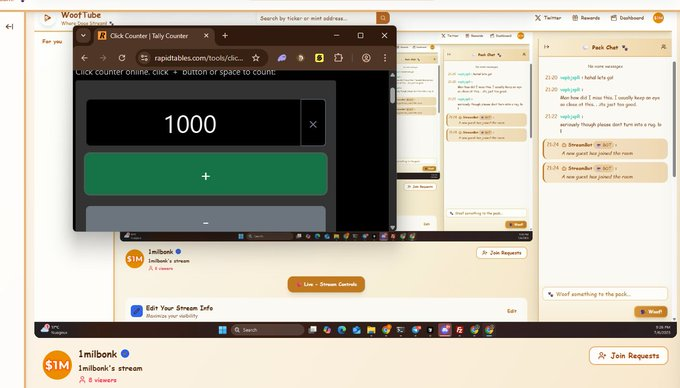This screenshot has height=388, width=680.
Task: Open Rewards in top WoofTube header
Action: click(x=586, y=18)
